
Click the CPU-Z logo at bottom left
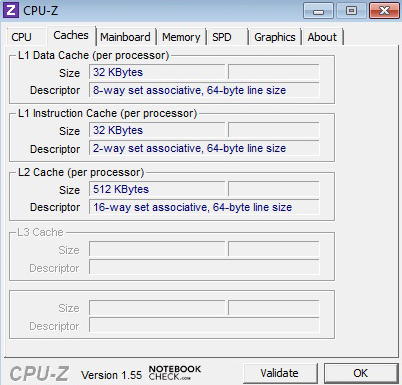[x=39, y=374]
